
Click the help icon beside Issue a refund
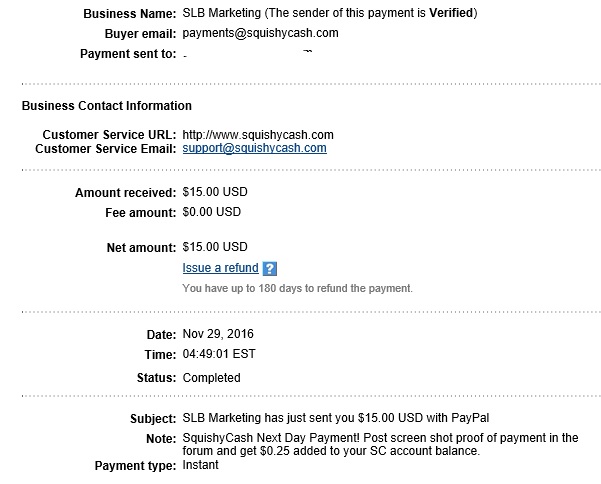270,269
